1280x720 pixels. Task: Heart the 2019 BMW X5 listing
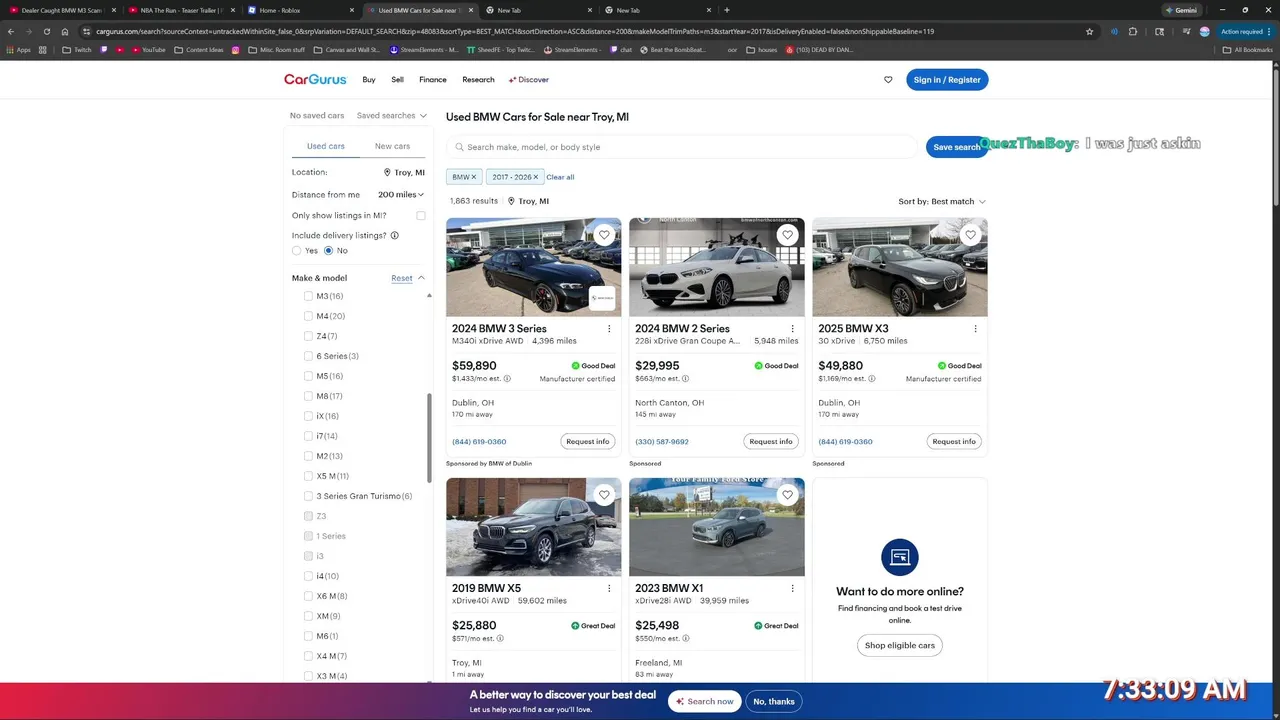tap(604, 495)
